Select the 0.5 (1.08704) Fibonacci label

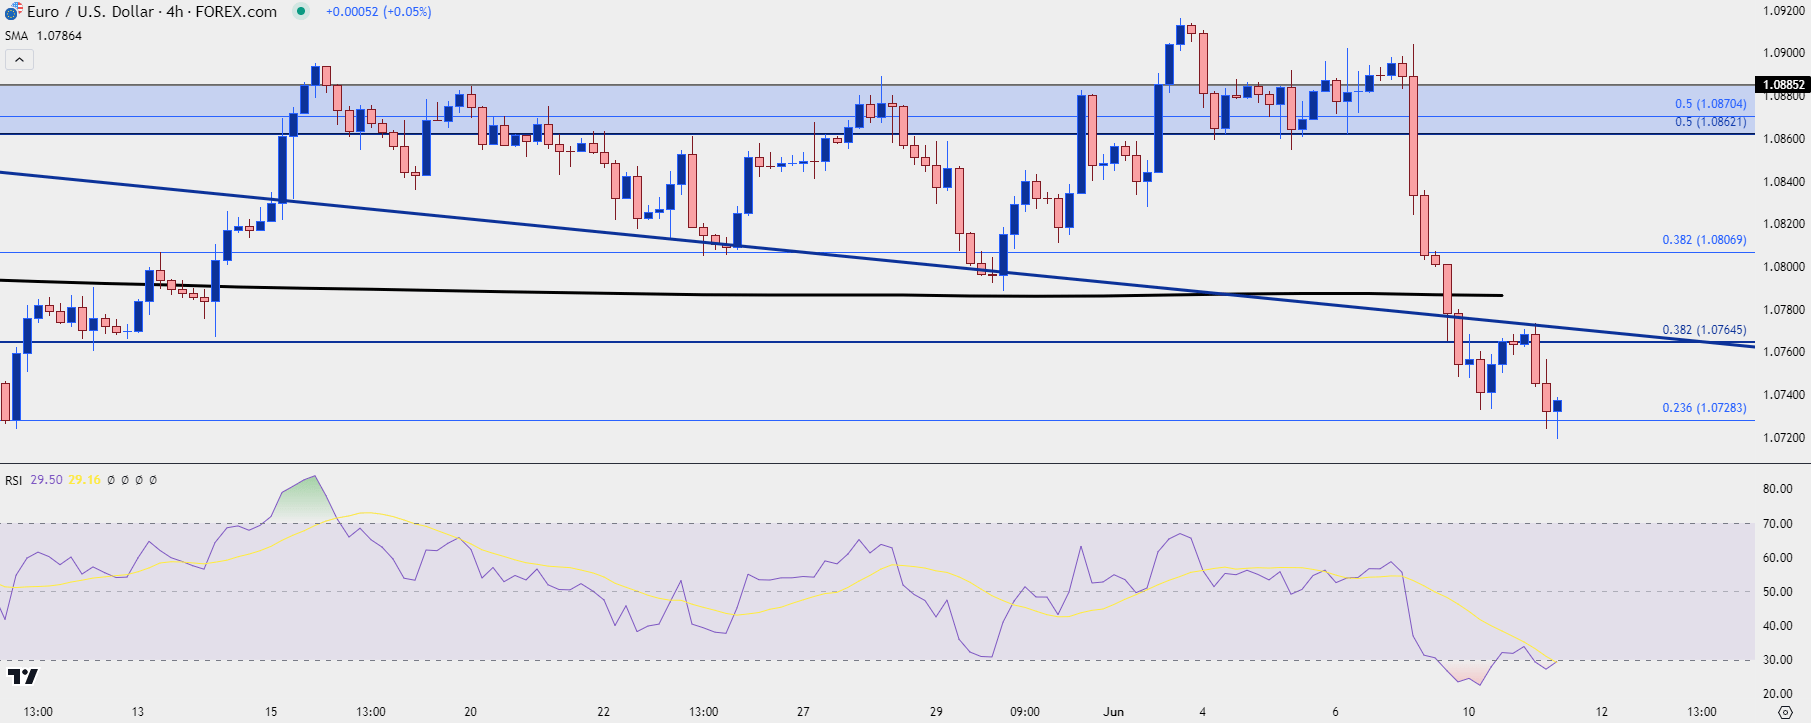(1711, 104)
